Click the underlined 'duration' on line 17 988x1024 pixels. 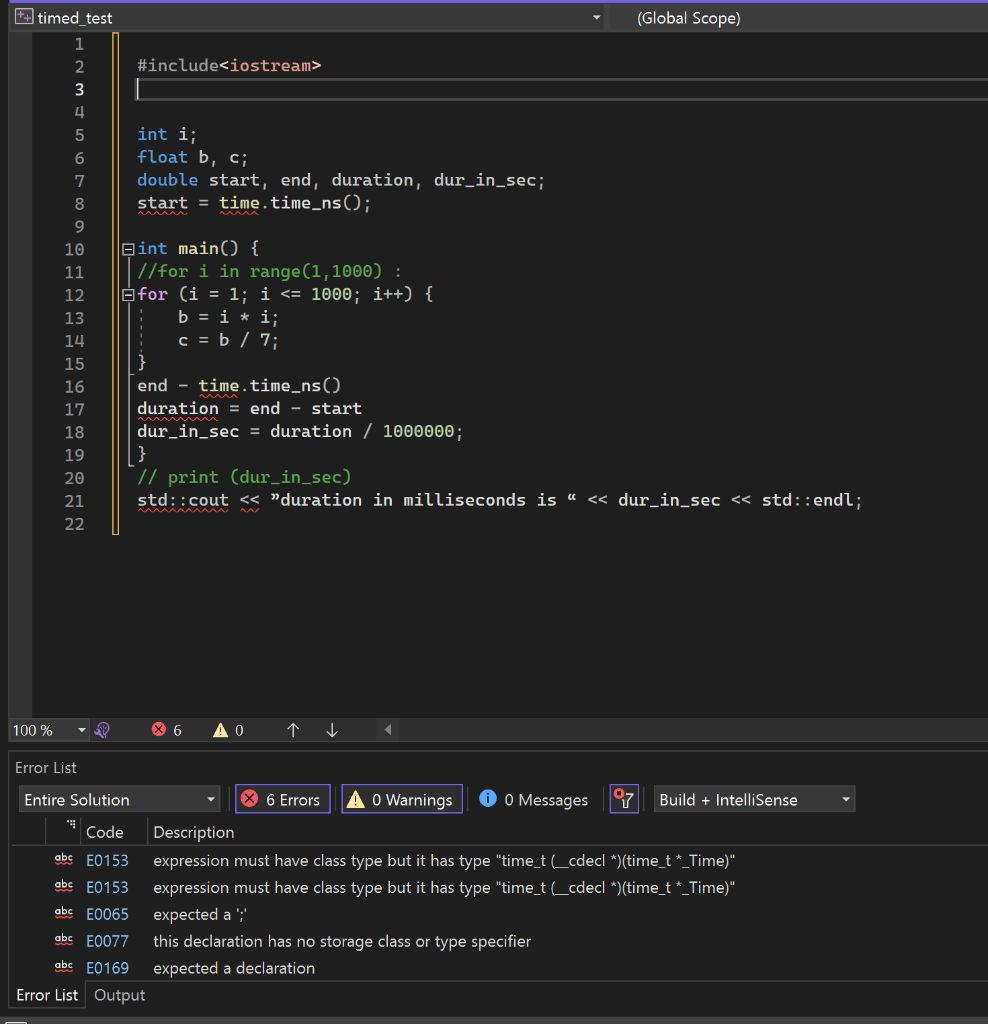click(x=178, y=409)
